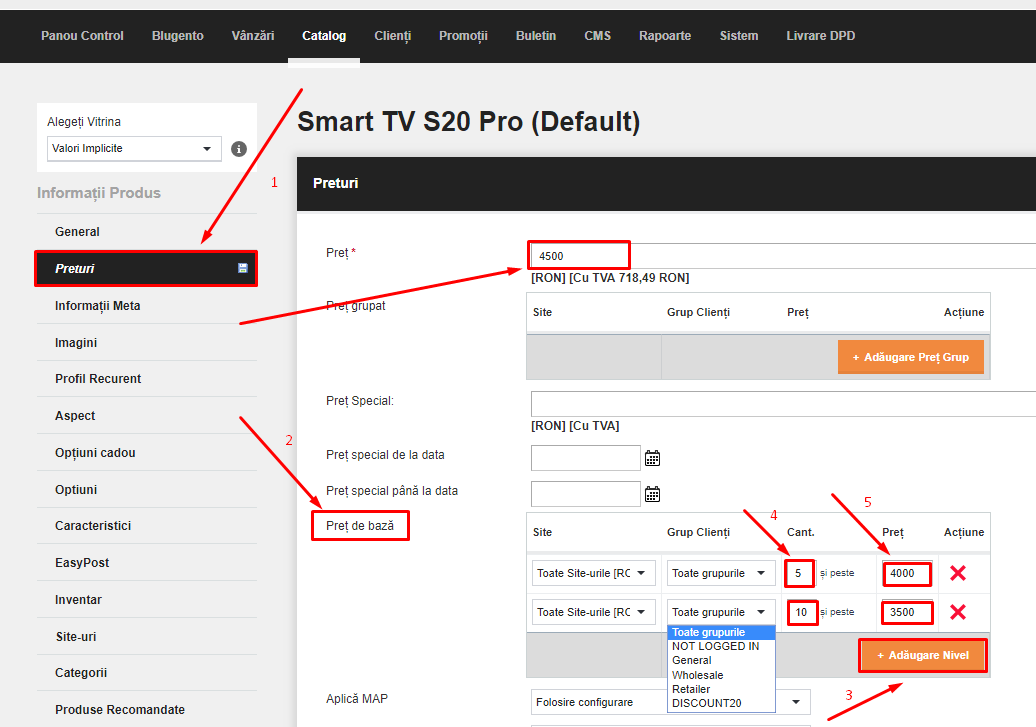
Task: Click the quantity field containing 10
Action: pos(801,612)
